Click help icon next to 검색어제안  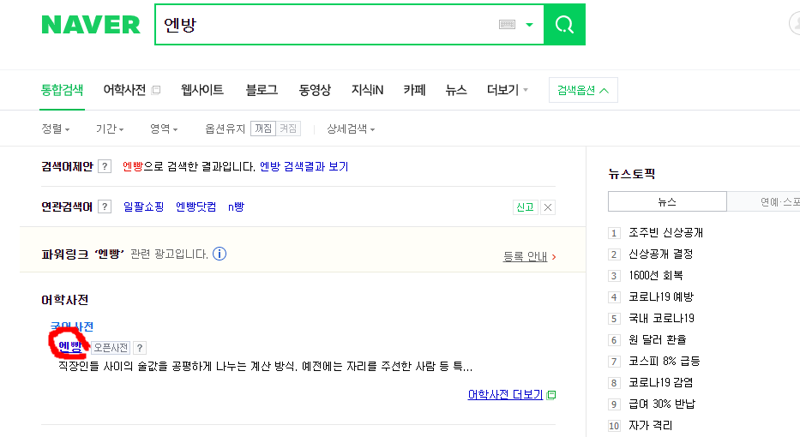pyautogui.click(x=105, y=166)
